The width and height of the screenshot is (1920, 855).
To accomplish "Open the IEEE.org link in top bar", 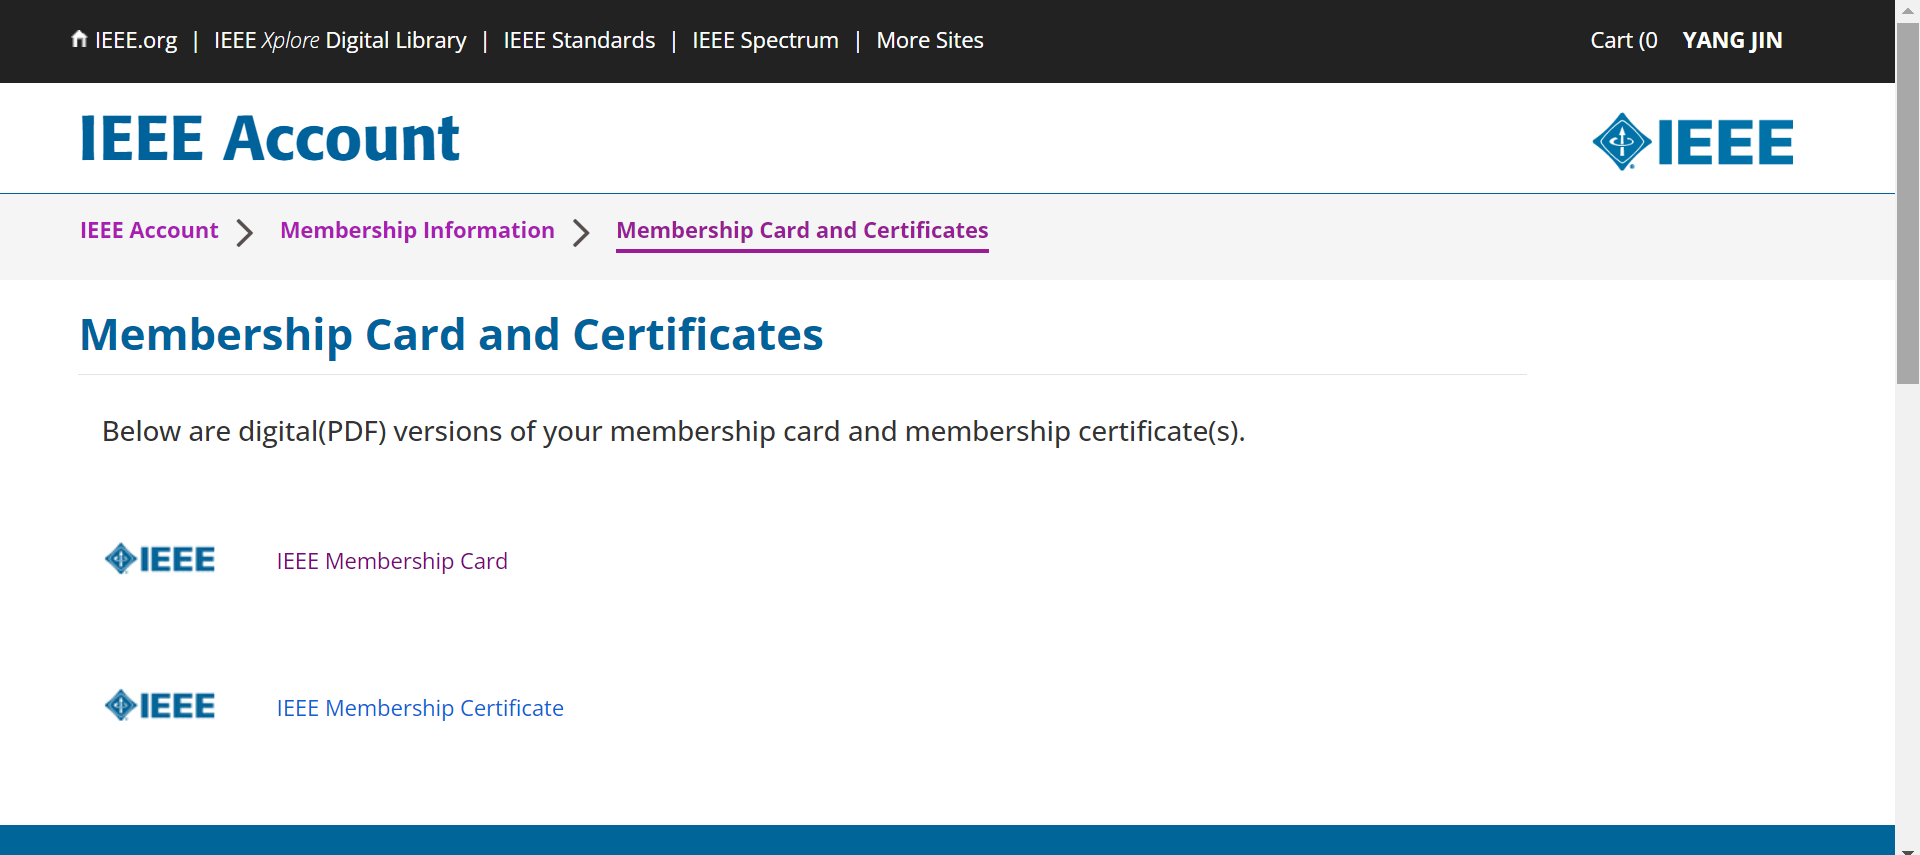I will (136, 40).
